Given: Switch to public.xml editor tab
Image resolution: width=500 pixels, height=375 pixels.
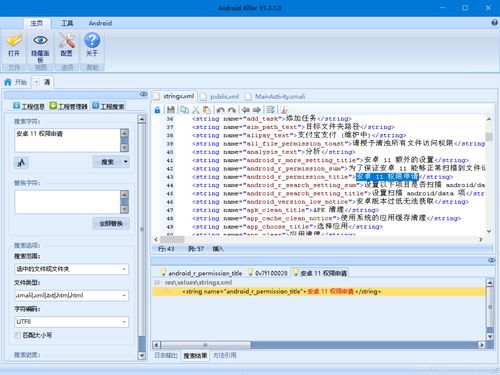Looking at the screenshot, I should [220, 97].
